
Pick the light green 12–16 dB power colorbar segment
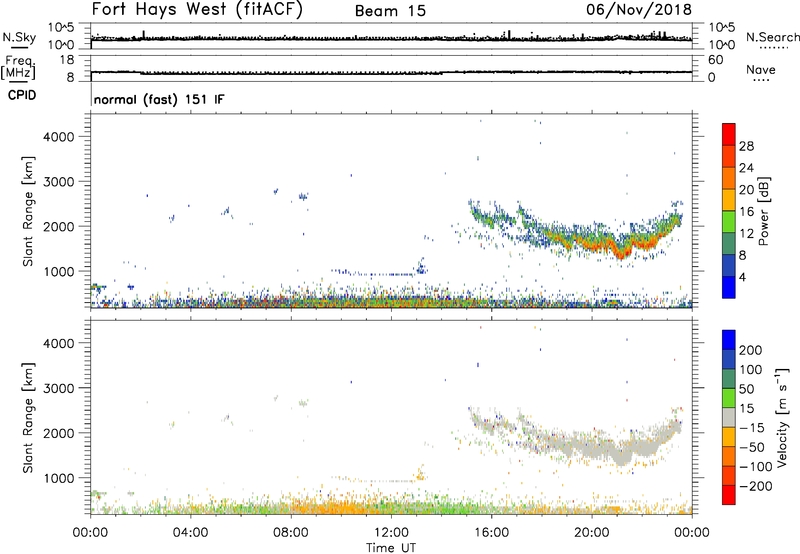coord(729,222)
